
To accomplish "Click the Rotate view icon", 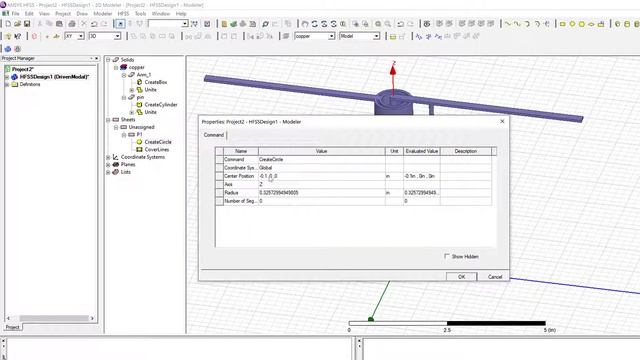I will pyautogui.click(x=314, y=24).
